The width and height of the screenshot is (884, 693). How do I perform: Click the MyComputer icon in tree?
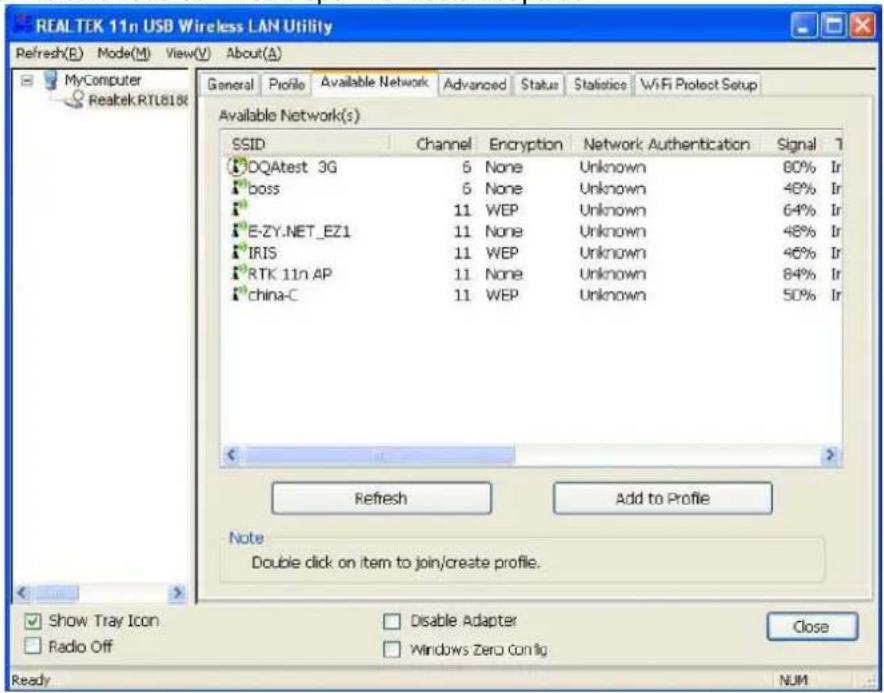(50, 80)
